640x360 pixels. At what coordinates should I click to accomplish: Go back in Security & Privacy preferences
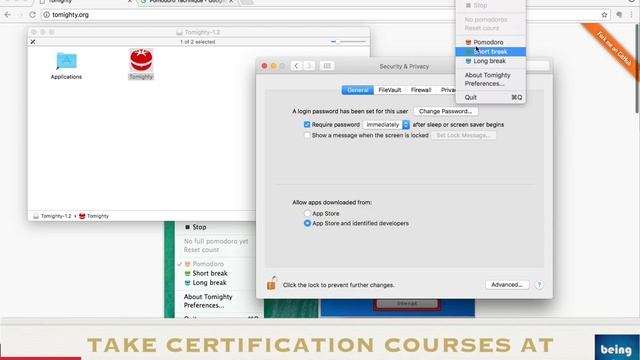[x=297, y=66]
